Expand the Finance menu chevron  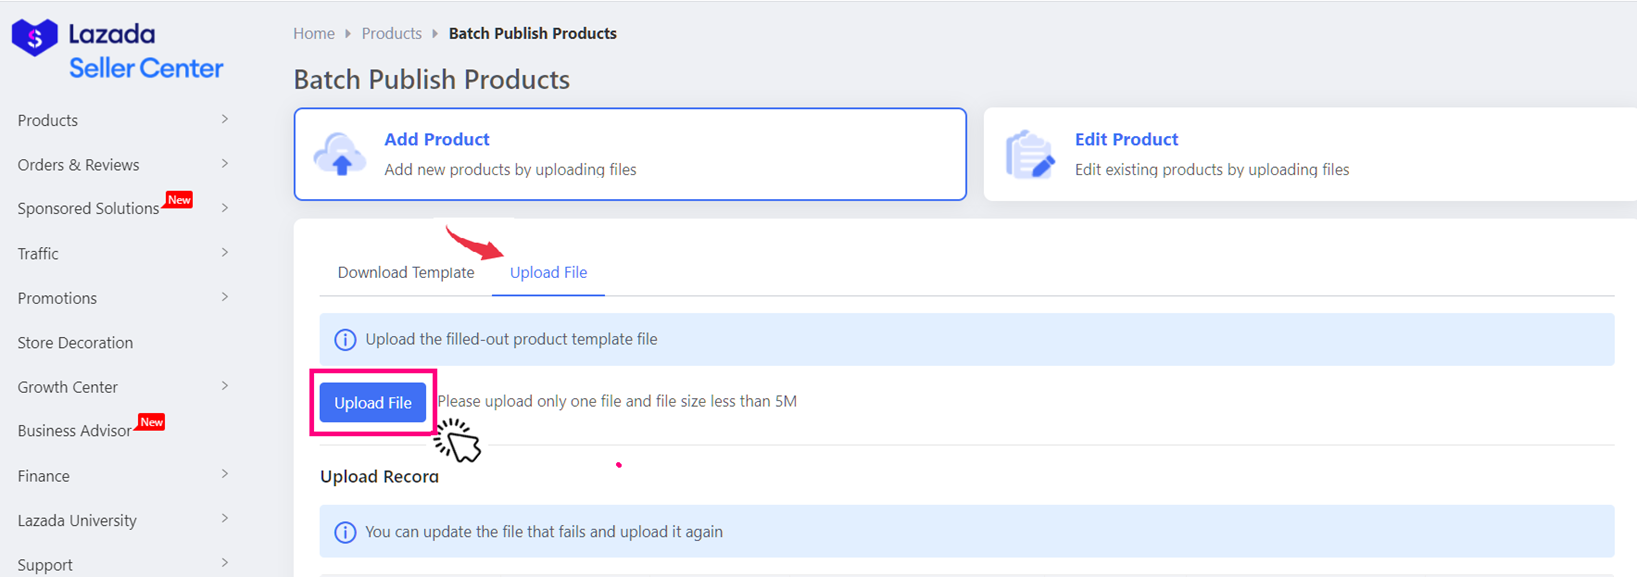(x=224, y=475)
